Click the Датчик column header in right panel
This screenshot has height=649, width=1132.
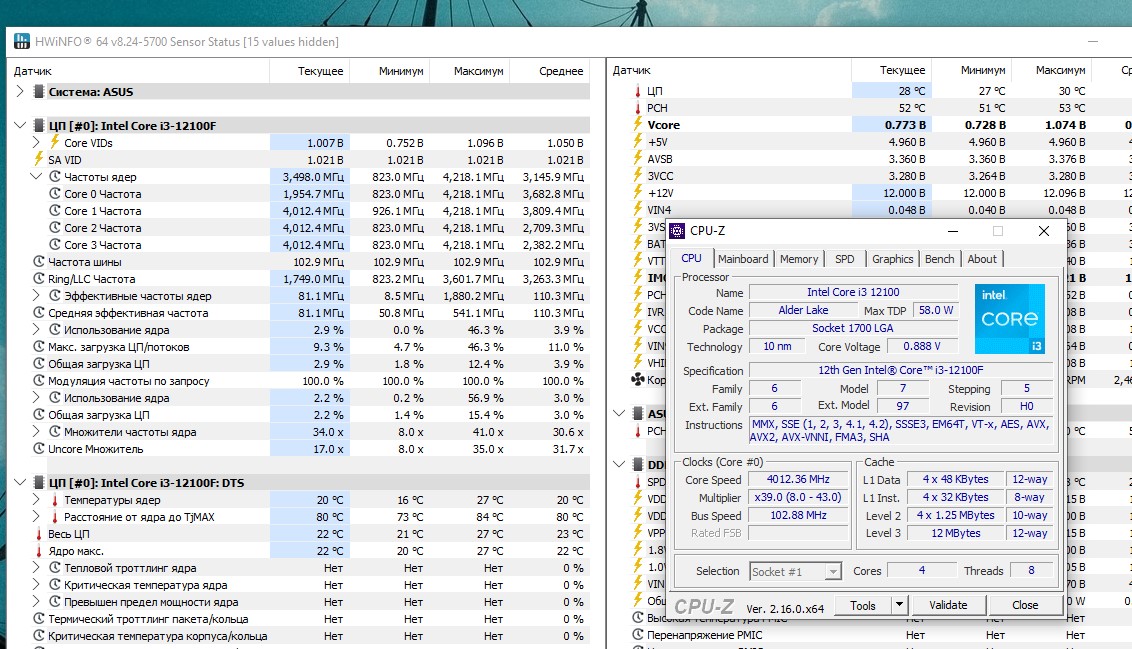[x=731, y=70]
